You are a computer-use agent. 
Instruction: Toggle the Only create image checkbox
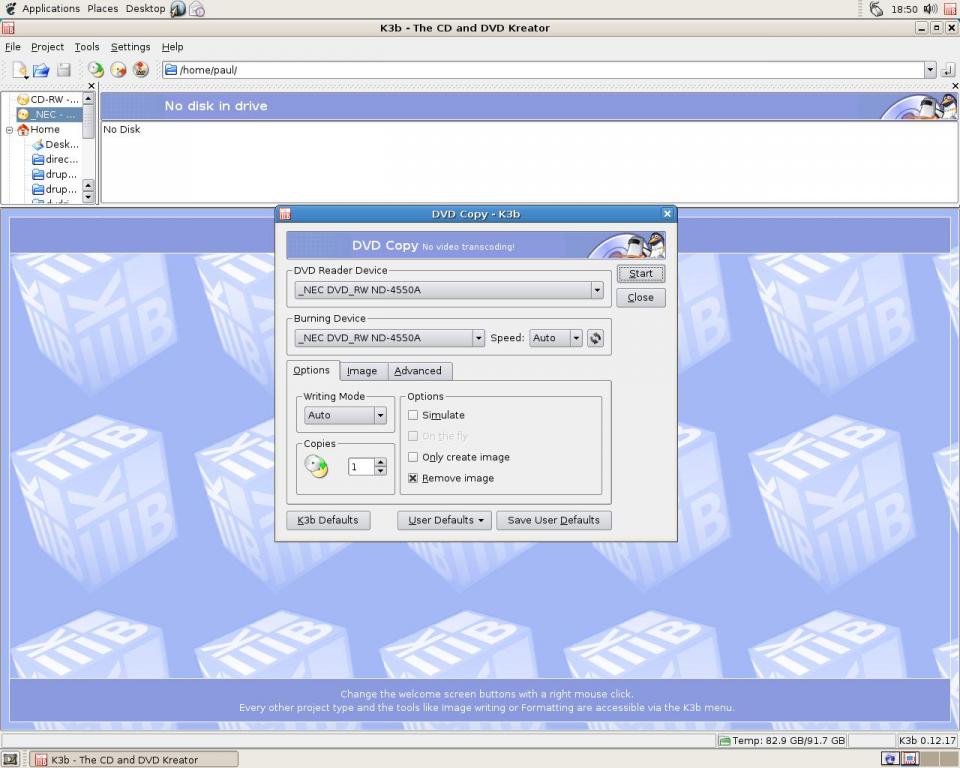pyautogui.click(x=413, y=457)
